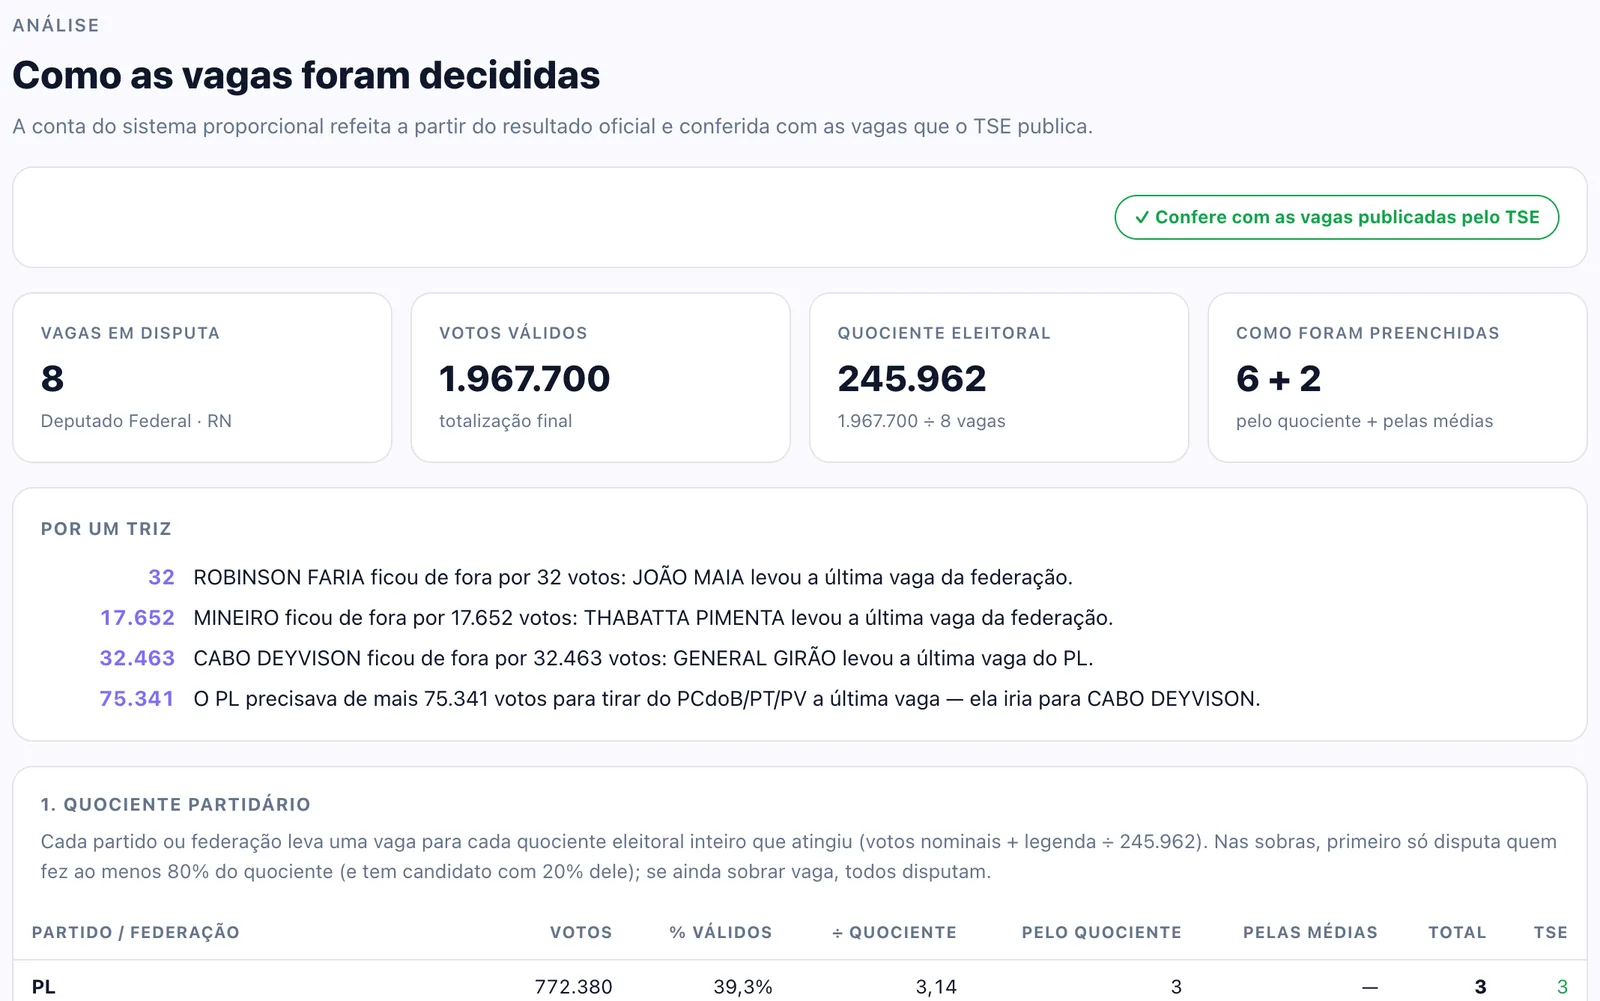Click the 'TOTAL' column header
The image size is (1600, 1001).
1457,932
